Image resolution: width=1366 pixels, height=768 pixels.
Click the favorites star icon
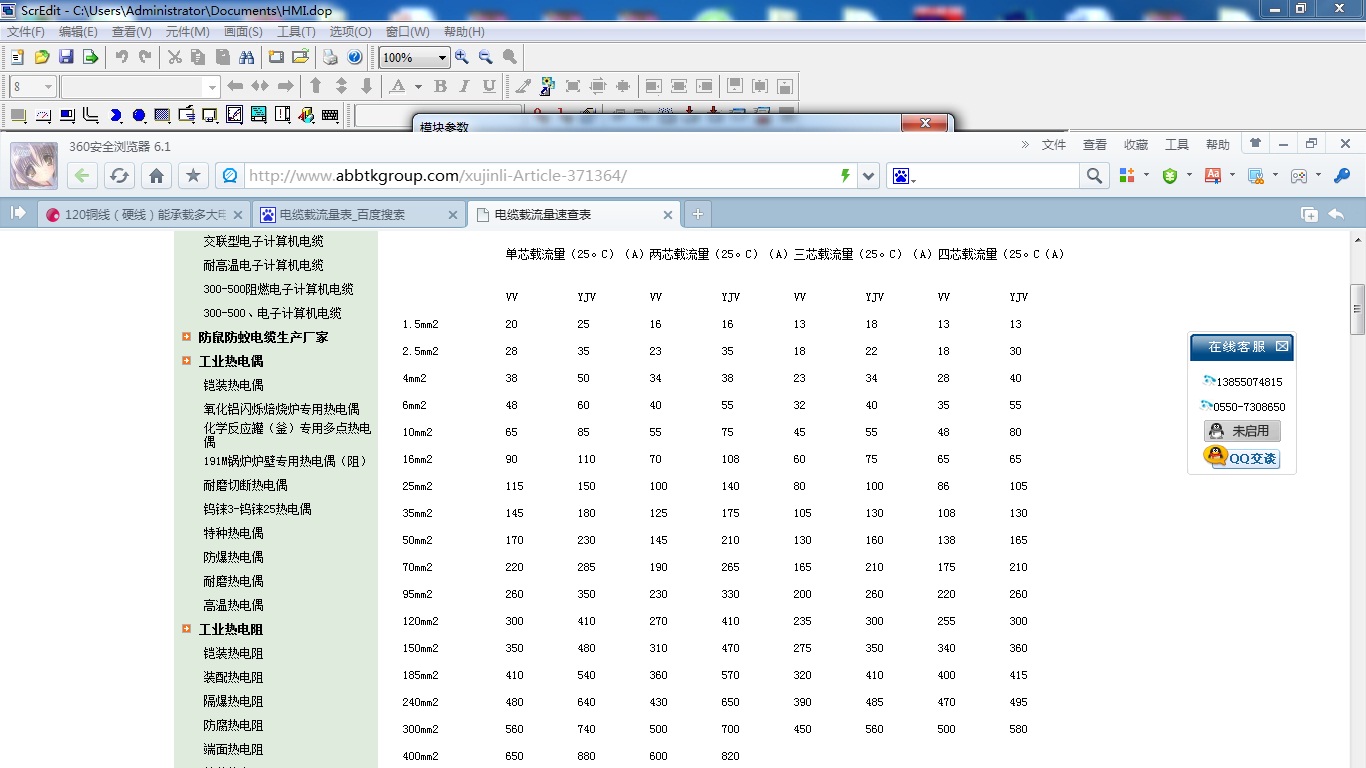193,176
